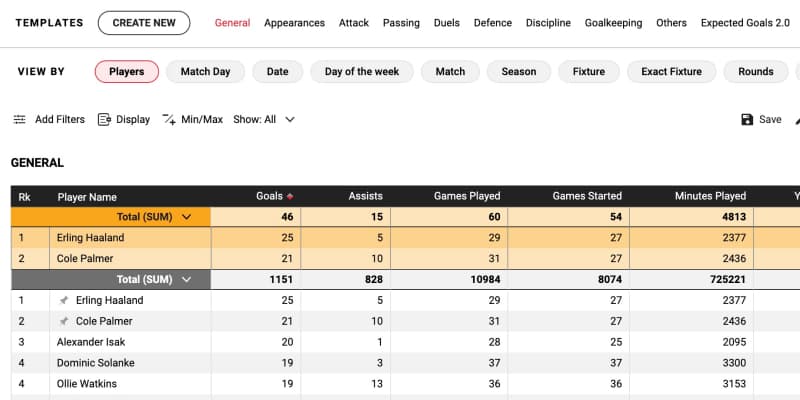Click the Save floppy disk icon

tap(747, 120)
